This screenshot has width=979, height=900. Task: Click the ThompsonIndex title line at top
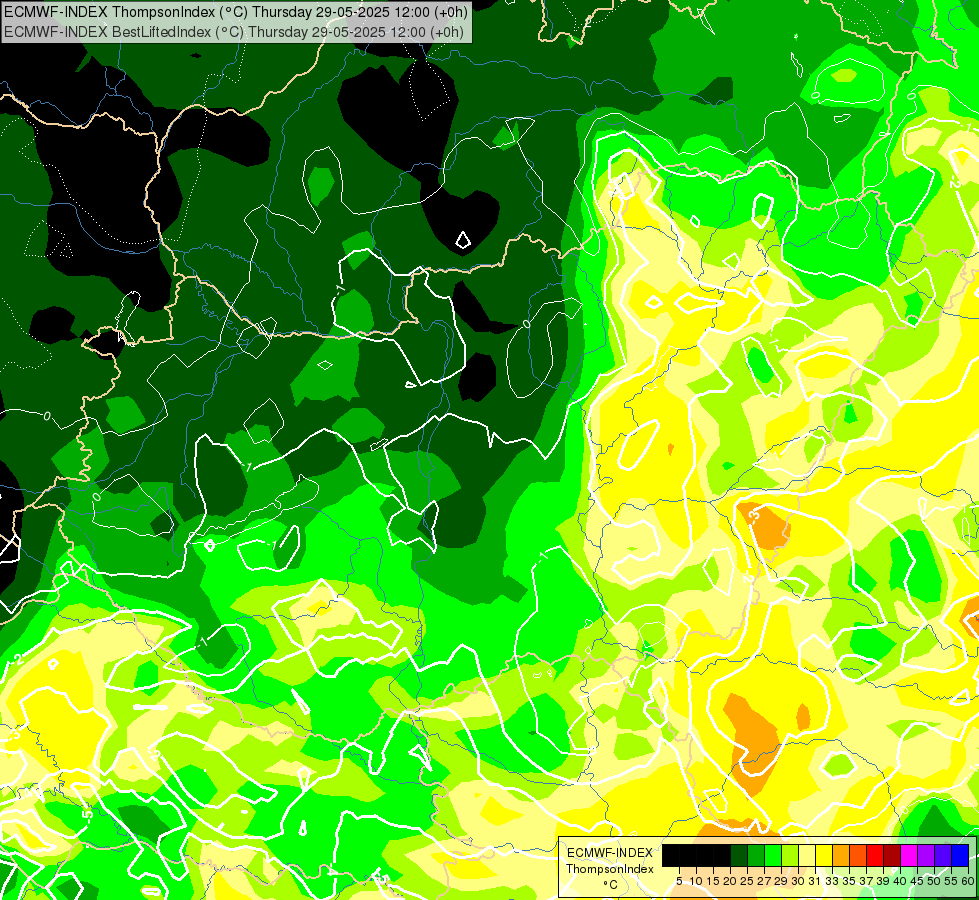coord(235,11)
